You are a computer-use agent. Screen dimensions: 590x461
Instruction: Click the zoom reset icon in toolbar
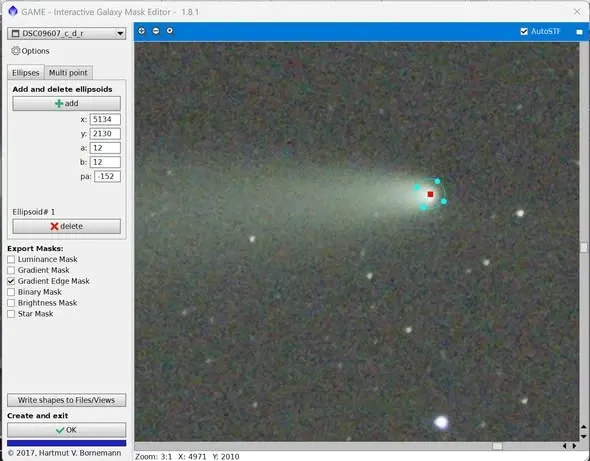point(170,31)
